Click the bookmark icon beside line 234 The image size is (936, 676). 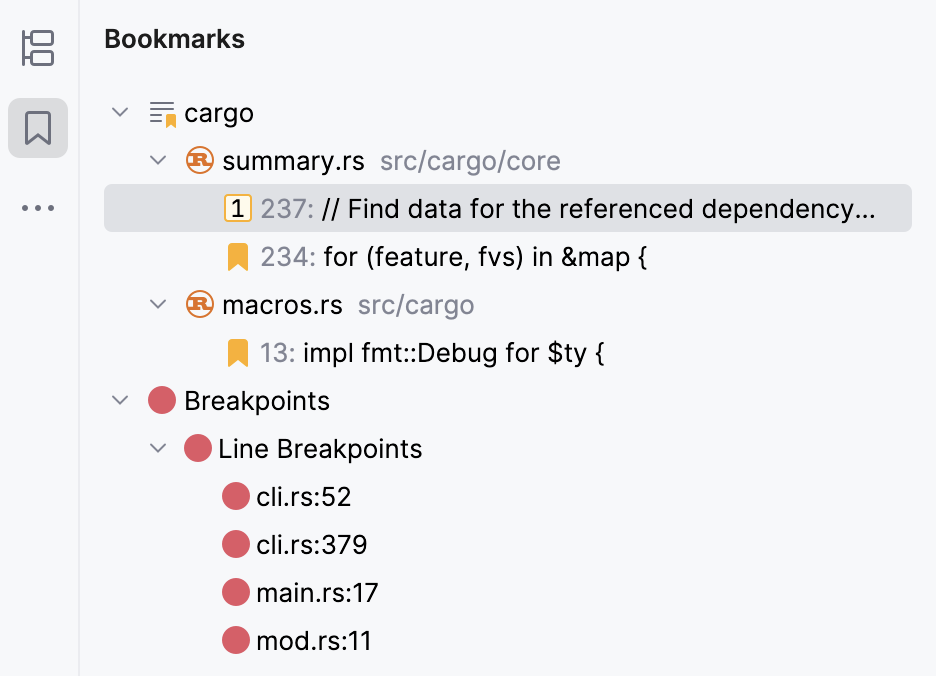pos(236,256)
